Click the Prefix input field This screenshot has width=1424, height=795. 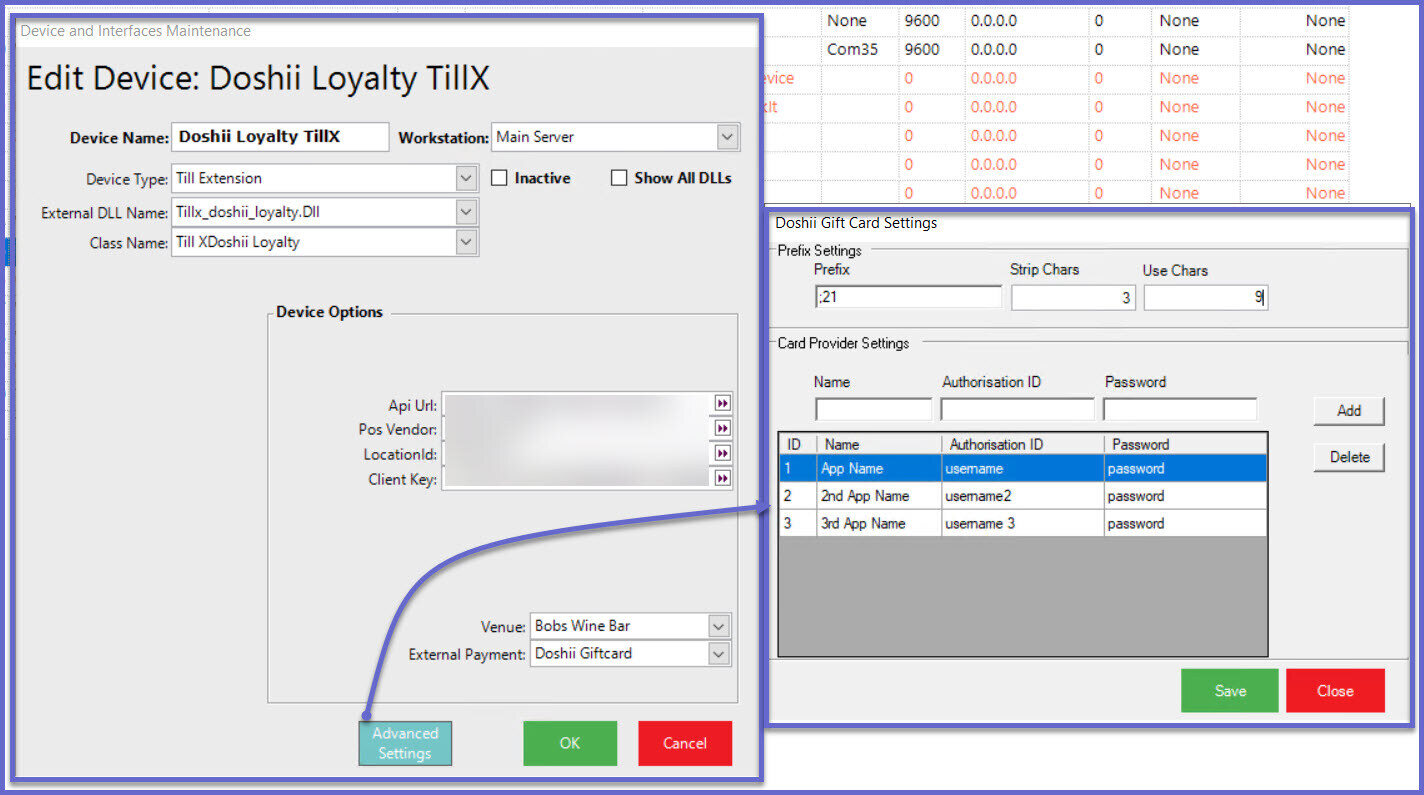pyautogui.click(x=908, y=297)
